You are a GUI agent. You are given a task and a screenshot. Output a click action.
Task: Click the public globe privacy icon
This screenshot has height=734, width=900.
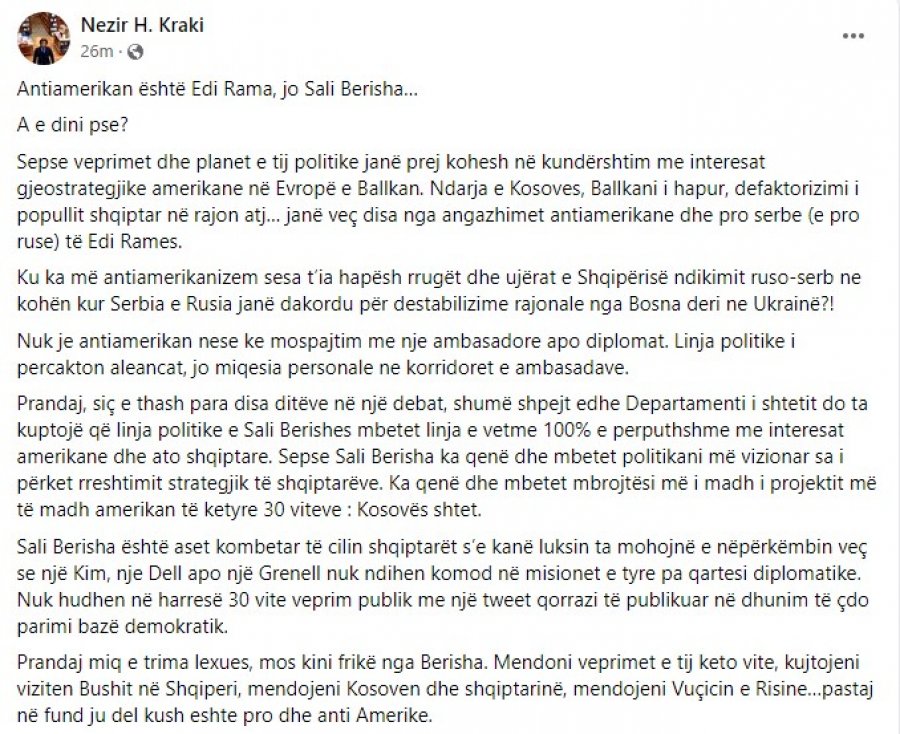click(135, 52)
